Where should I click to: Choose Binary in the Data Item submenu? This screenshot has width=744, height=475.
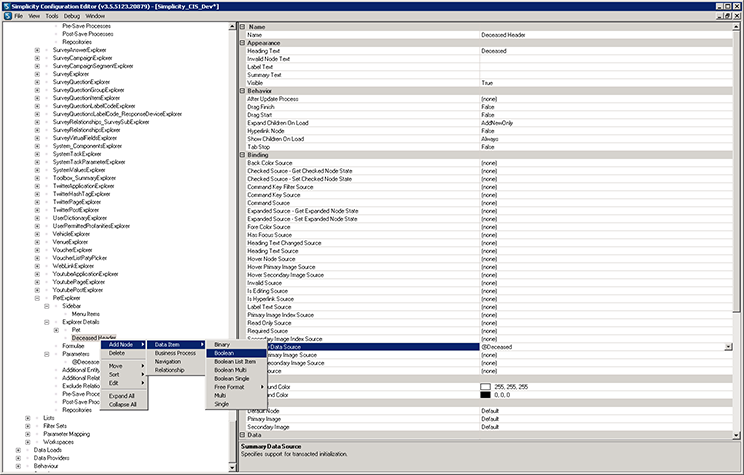tap(236, 345)
